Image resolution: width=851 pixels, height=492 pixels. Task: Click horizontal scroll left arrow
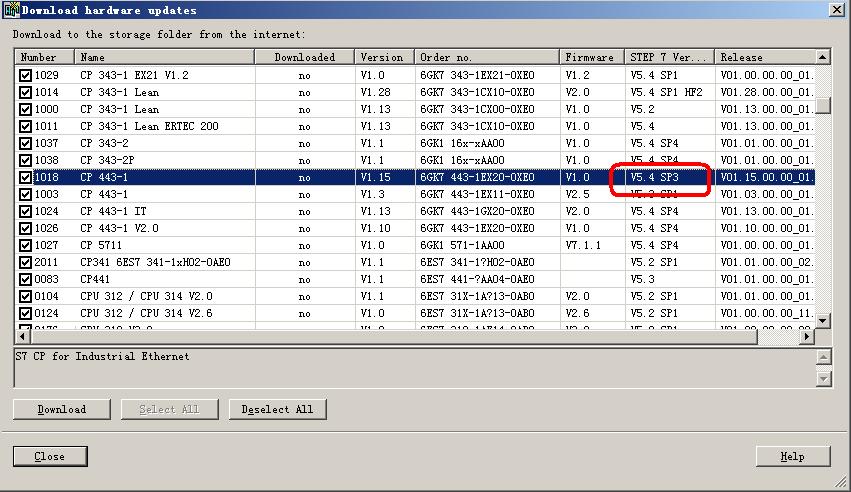point(22,336)
